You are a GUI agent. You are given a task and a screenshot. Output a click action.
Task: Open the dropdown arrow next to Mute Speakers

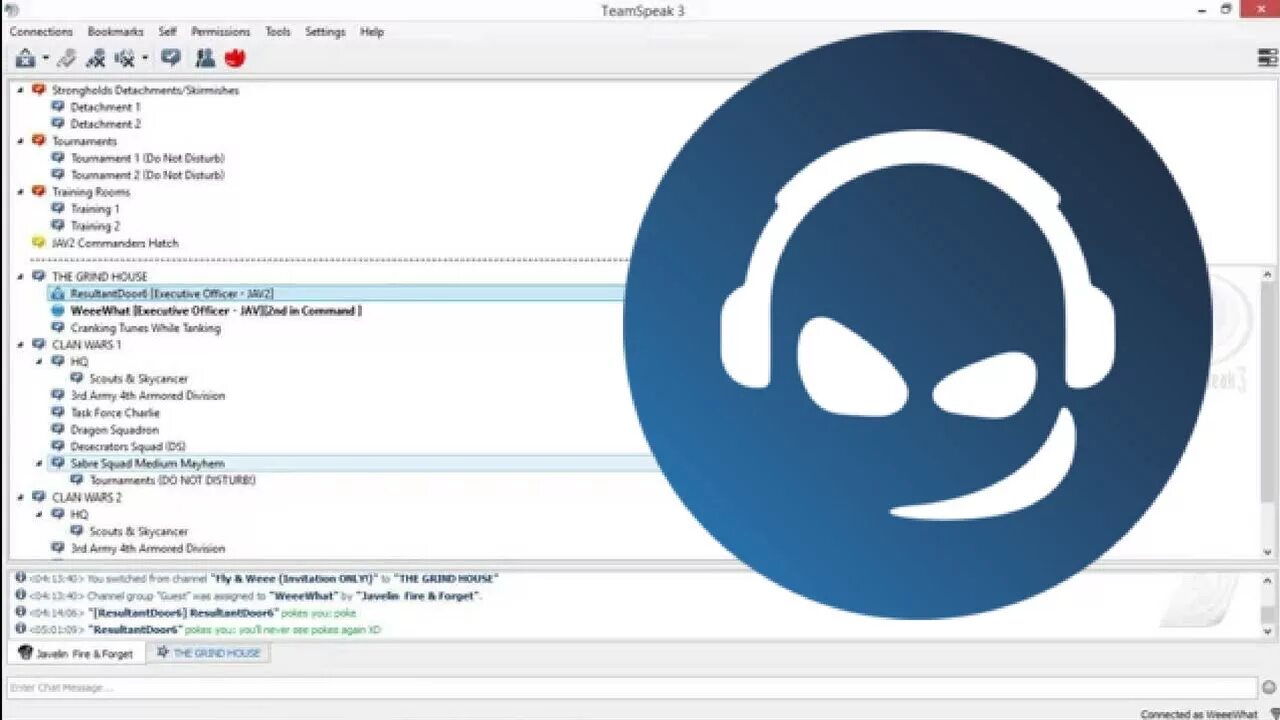point(145,59)
